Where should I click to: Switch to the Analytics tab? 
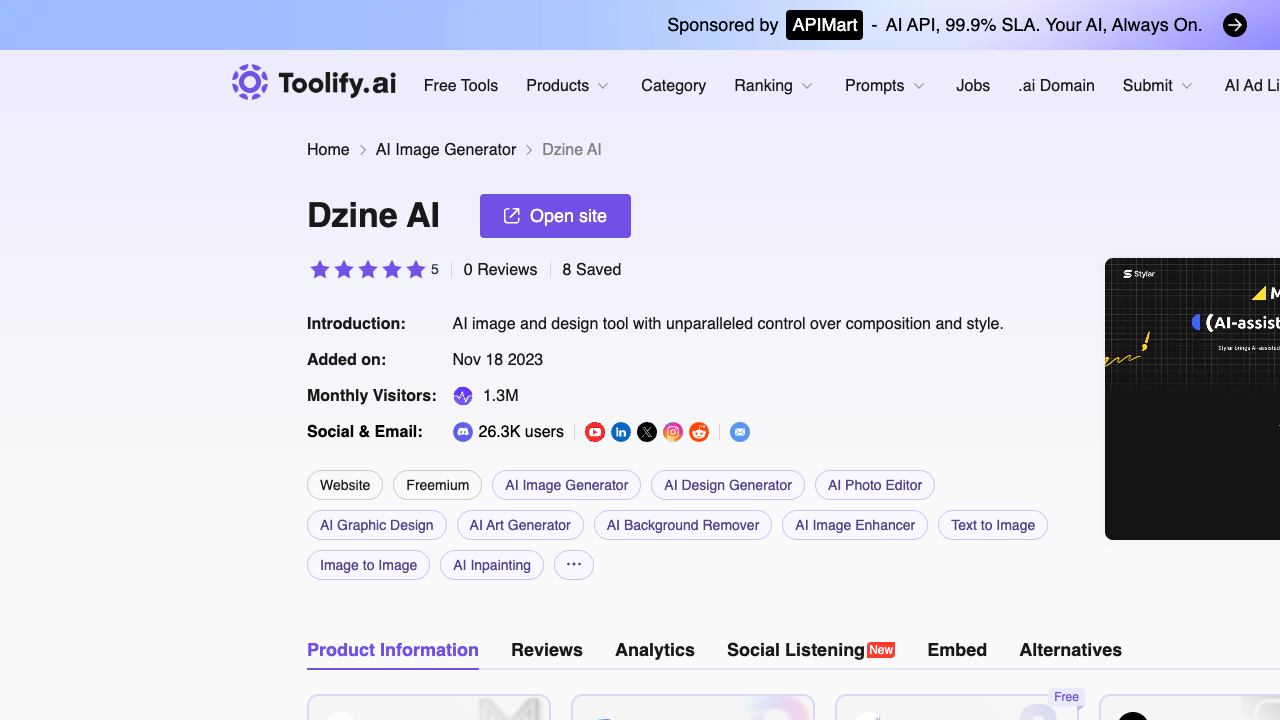(655, 650)
